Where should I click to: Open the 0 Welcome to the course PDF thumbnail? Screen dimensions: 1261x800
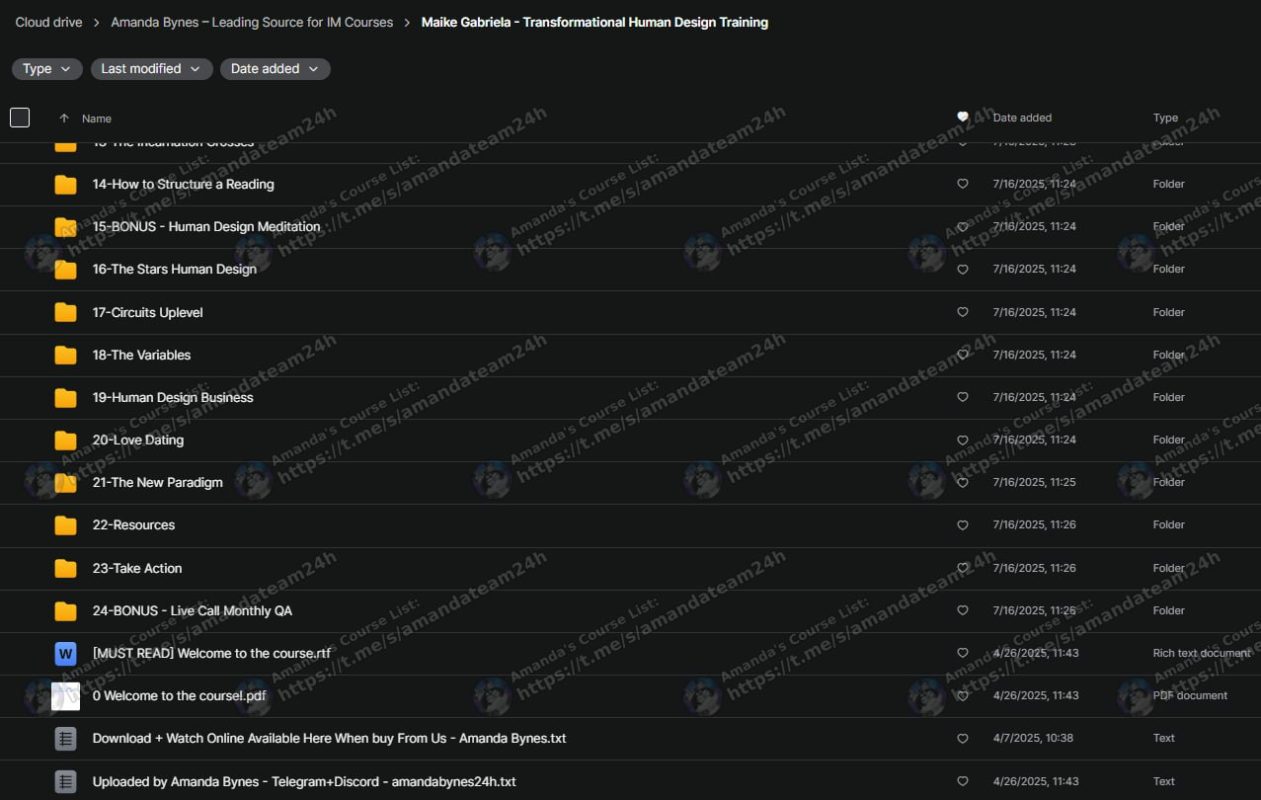[x=65, y=696]
